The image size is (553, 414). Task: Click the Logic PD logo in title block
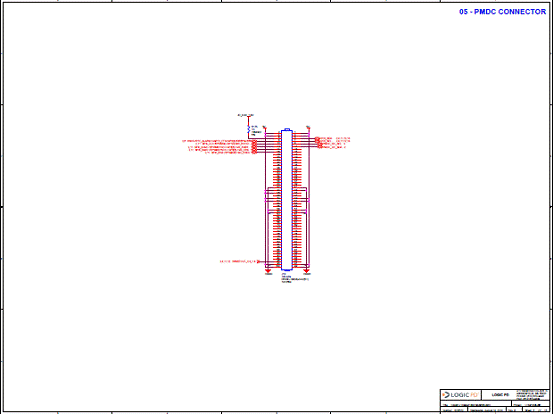click(x=460, y=395)
